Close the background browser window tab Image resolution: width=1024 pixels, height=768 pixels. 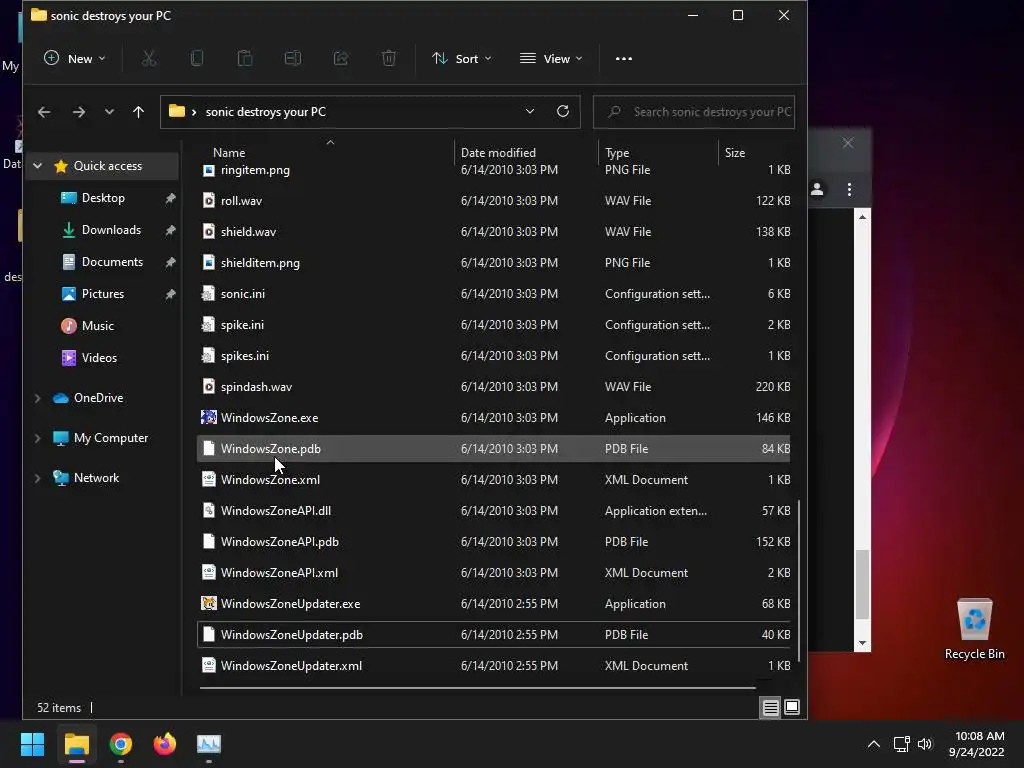tap(848, 143)
